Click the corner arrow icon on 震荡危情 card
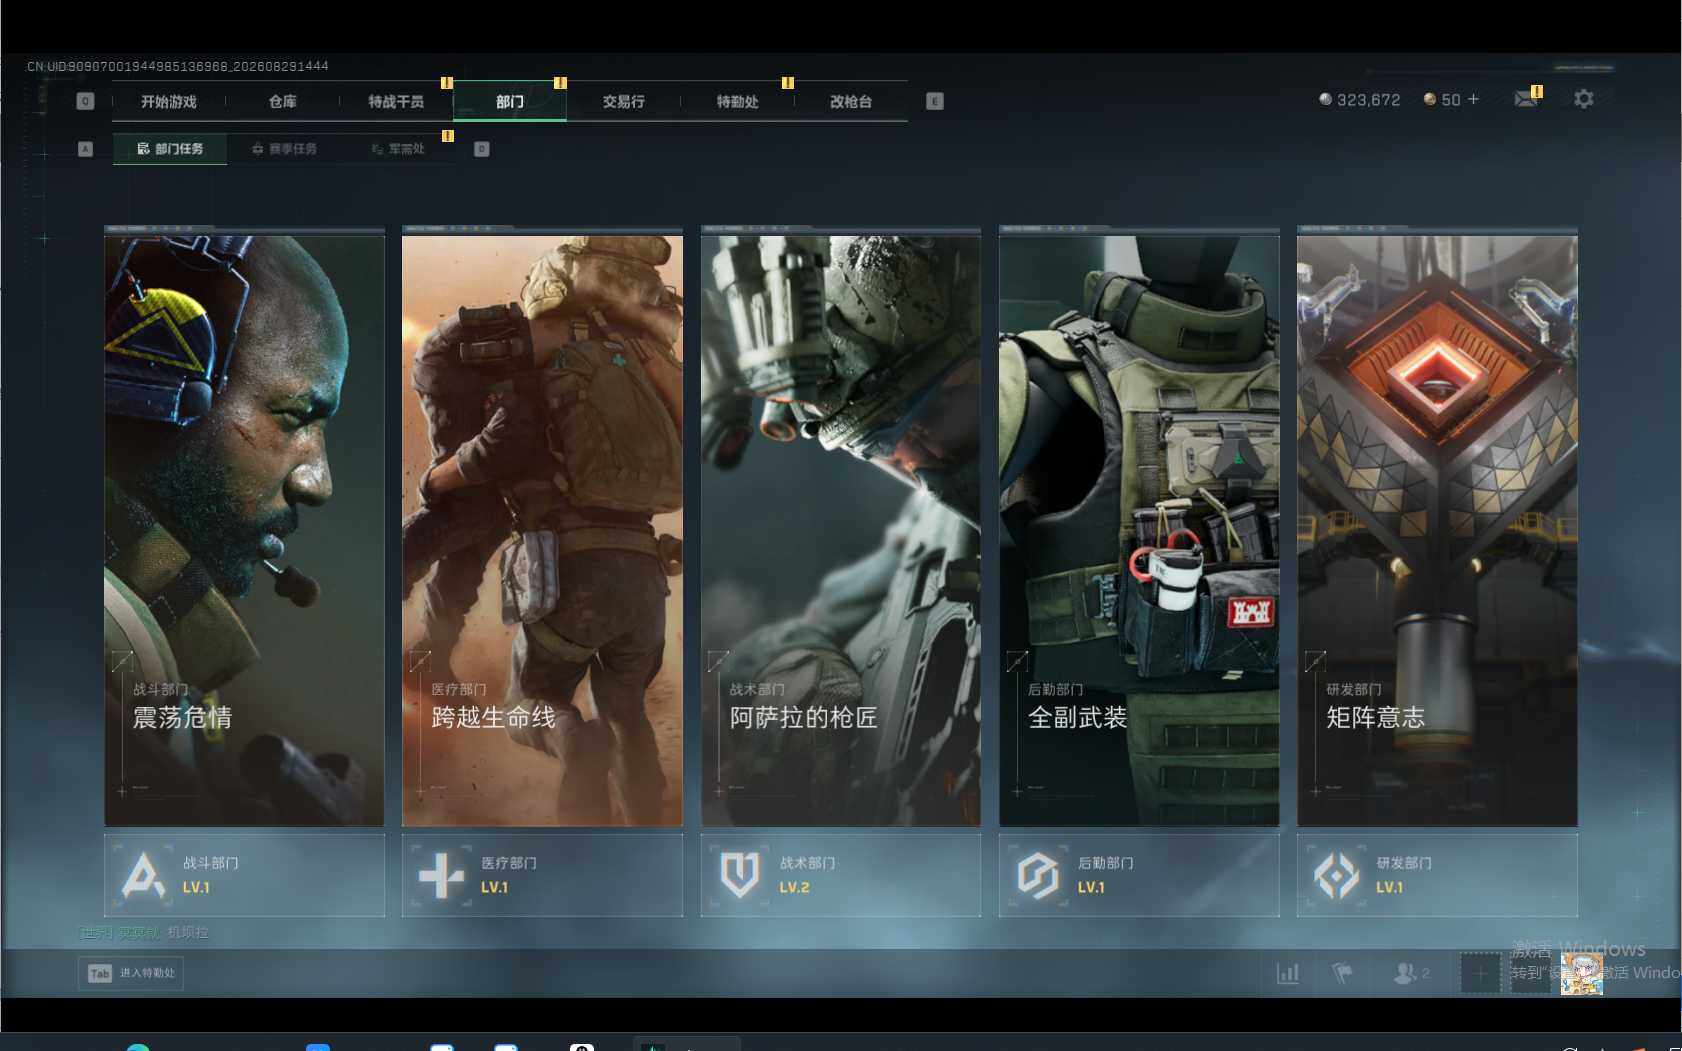This screenshot has width=1682, height=1051. [122, 661]
